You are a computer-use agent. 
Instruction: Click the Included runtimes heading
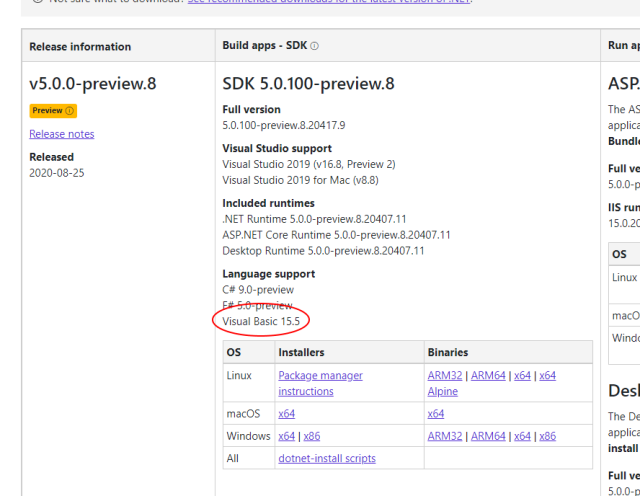click(268, 203)
